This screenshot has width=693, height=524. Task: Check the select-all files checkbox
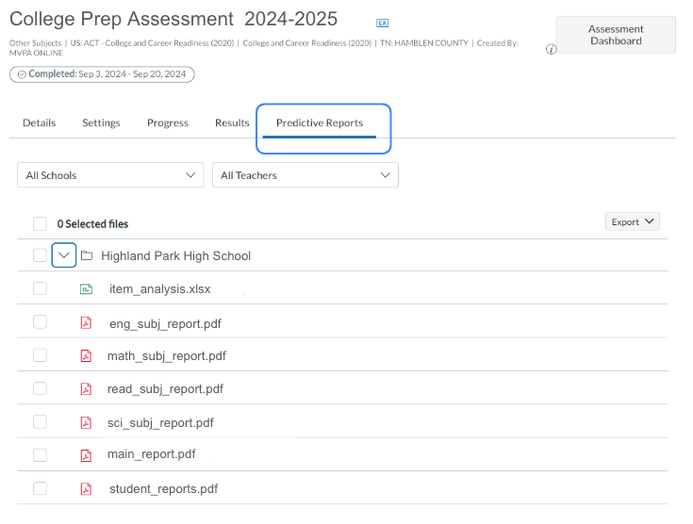coord(40,224)
